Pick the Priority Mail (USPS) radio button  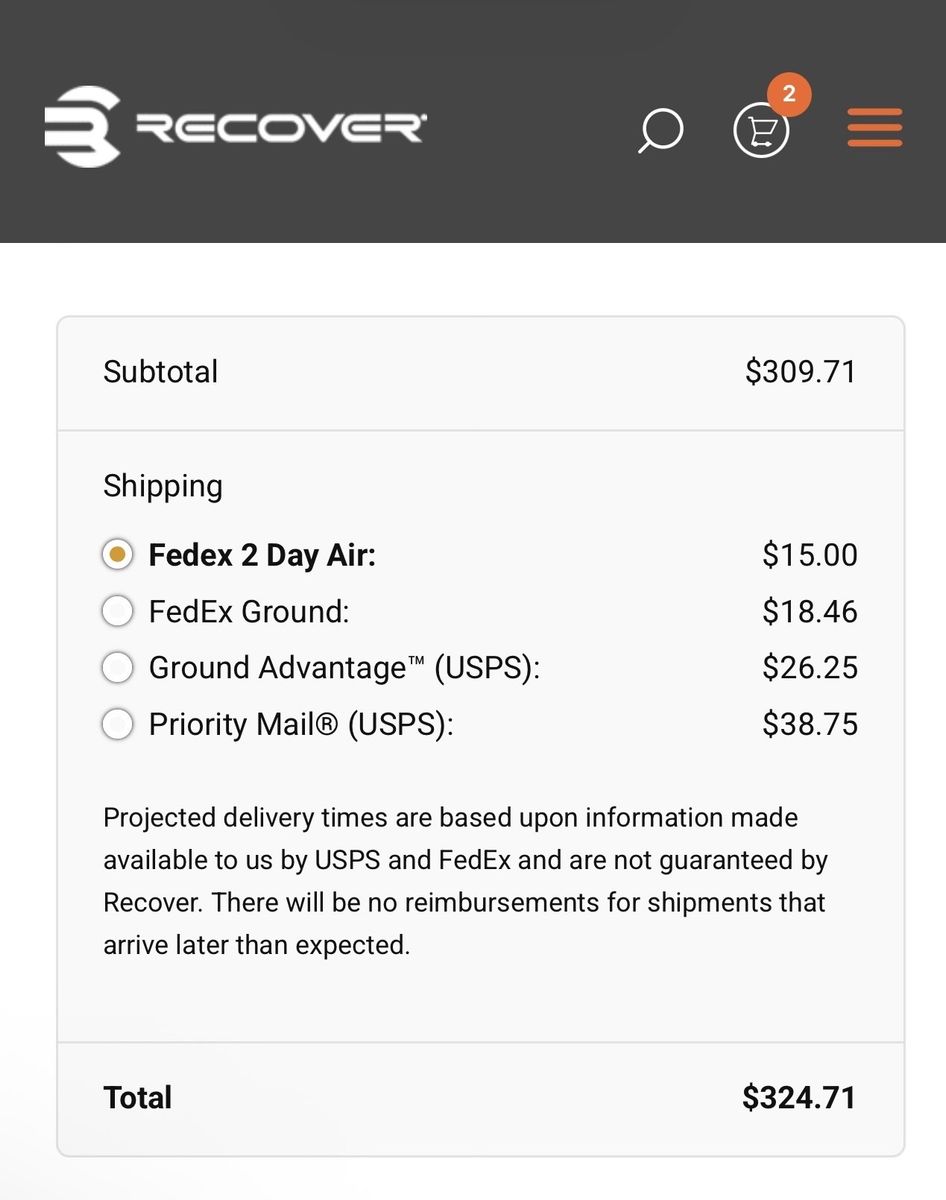pos(118,724)
